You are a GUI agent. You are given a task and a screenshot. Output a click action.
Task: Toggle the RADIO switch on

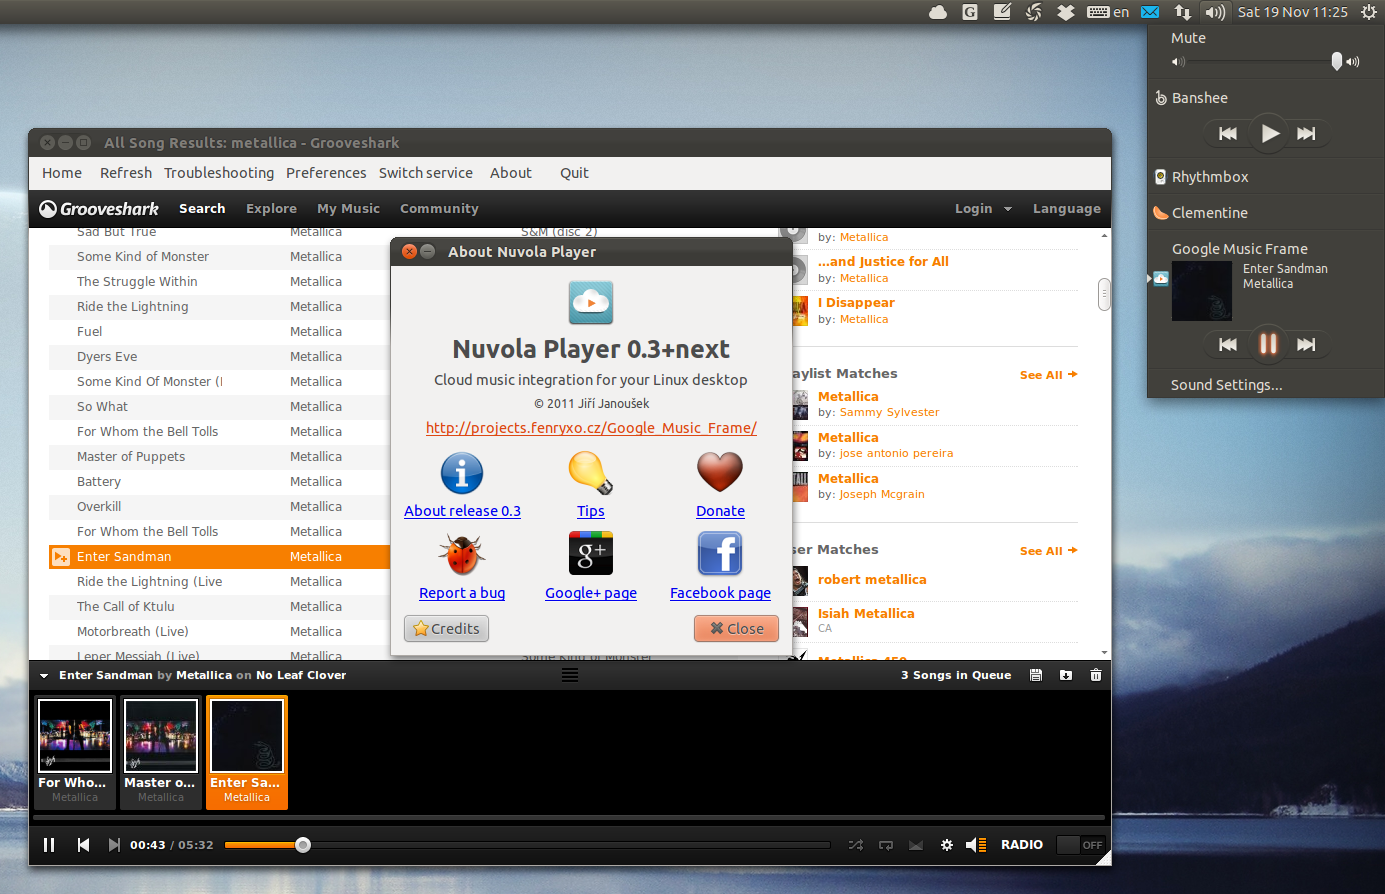1080,845
